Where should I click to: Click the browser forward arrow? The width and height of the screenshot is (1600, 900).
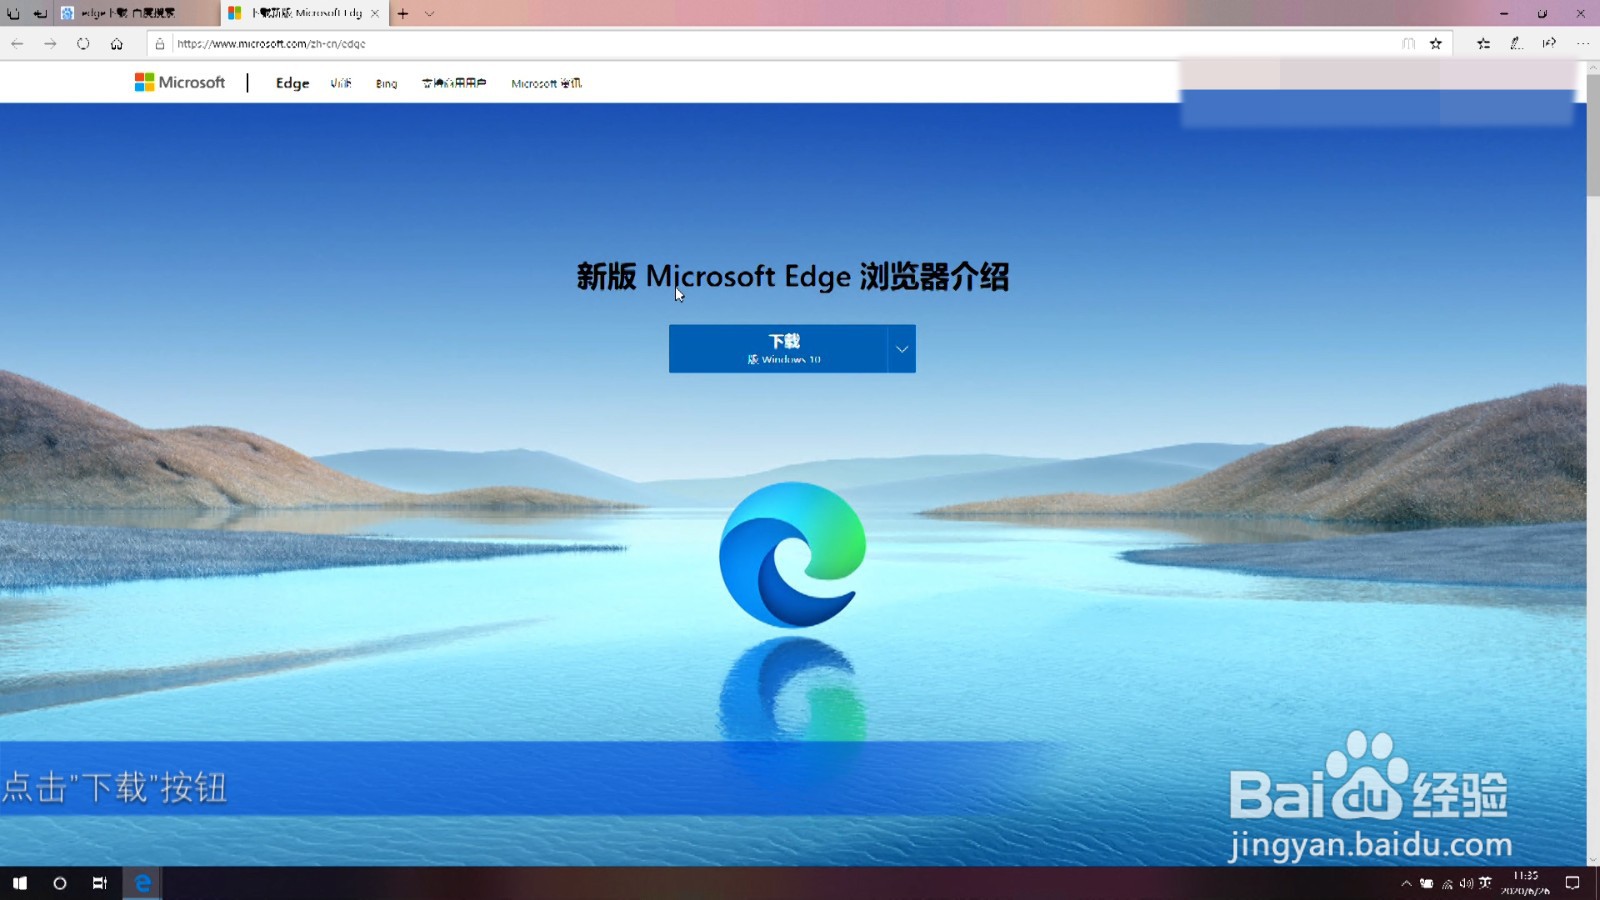pos(50,44)
